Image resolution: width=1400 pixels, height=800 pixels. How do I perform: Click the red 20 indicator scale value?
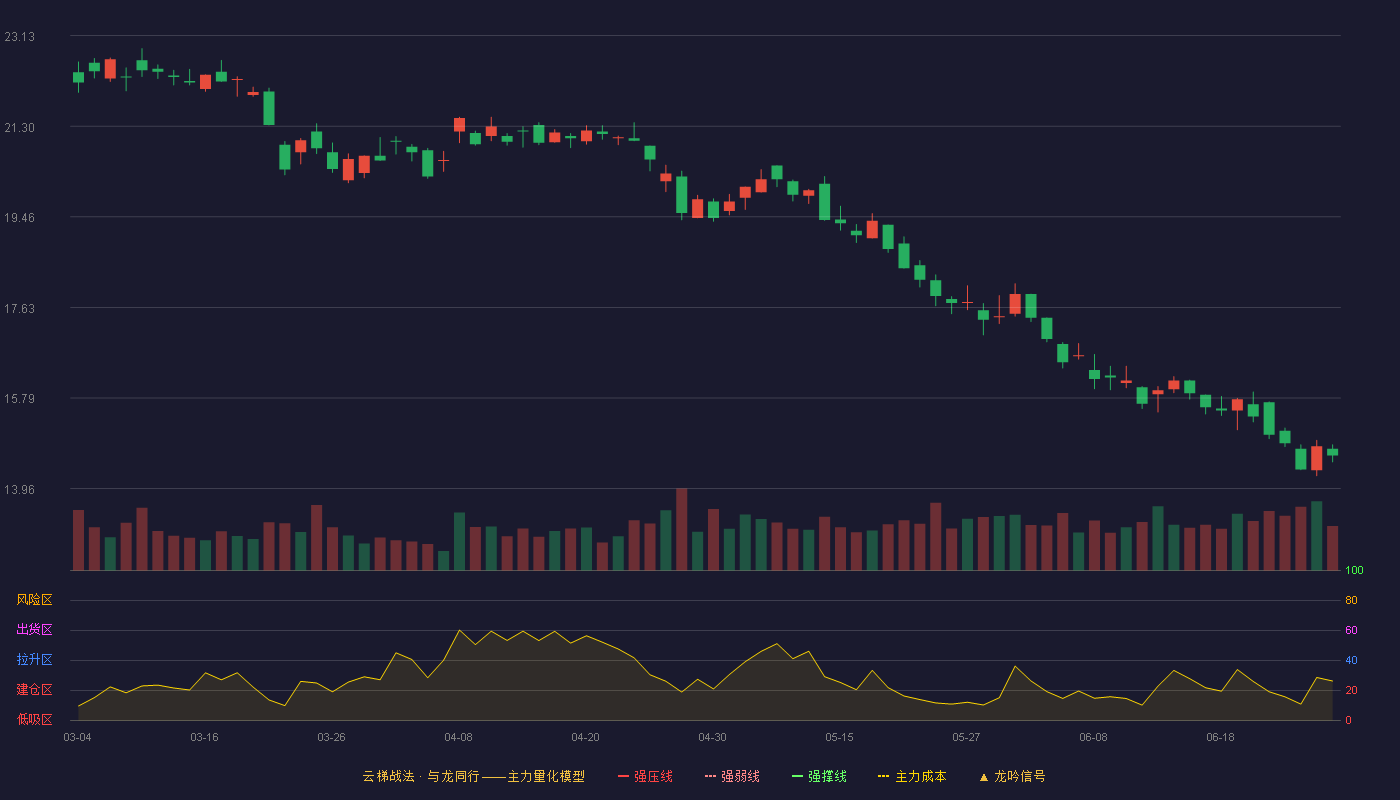coord(1351,691)
